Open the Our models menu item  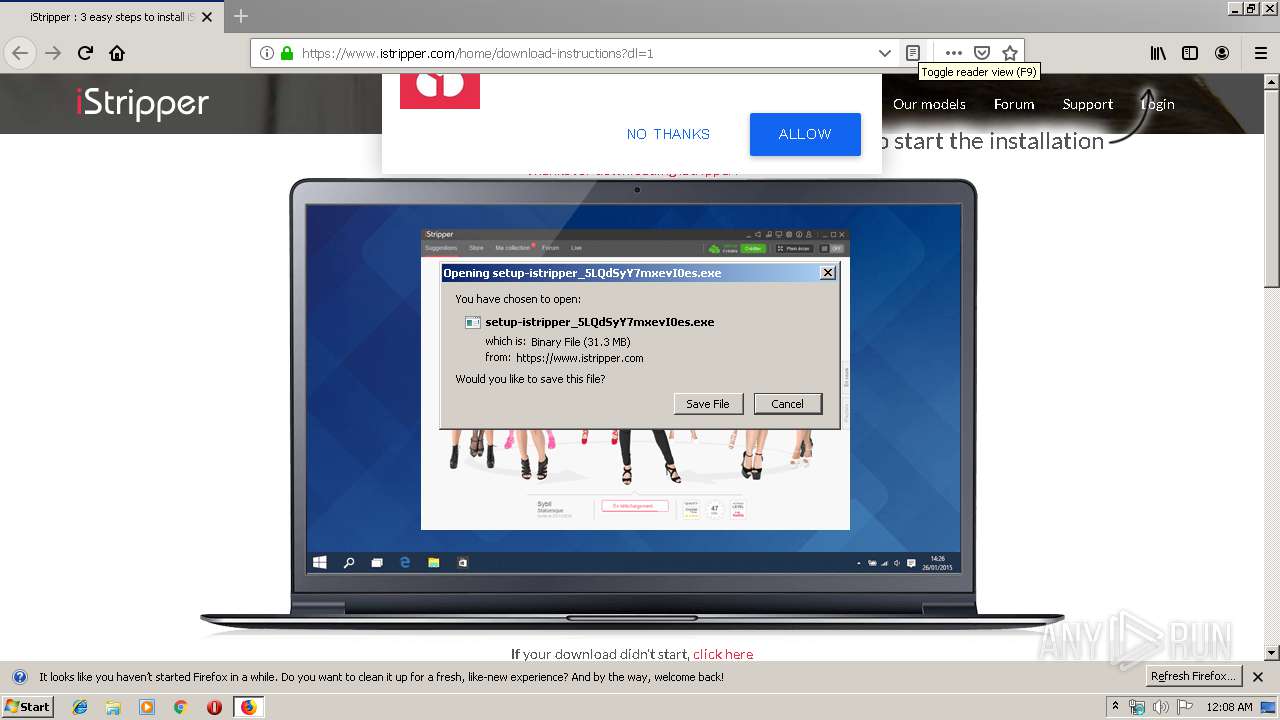coord(929,104)
